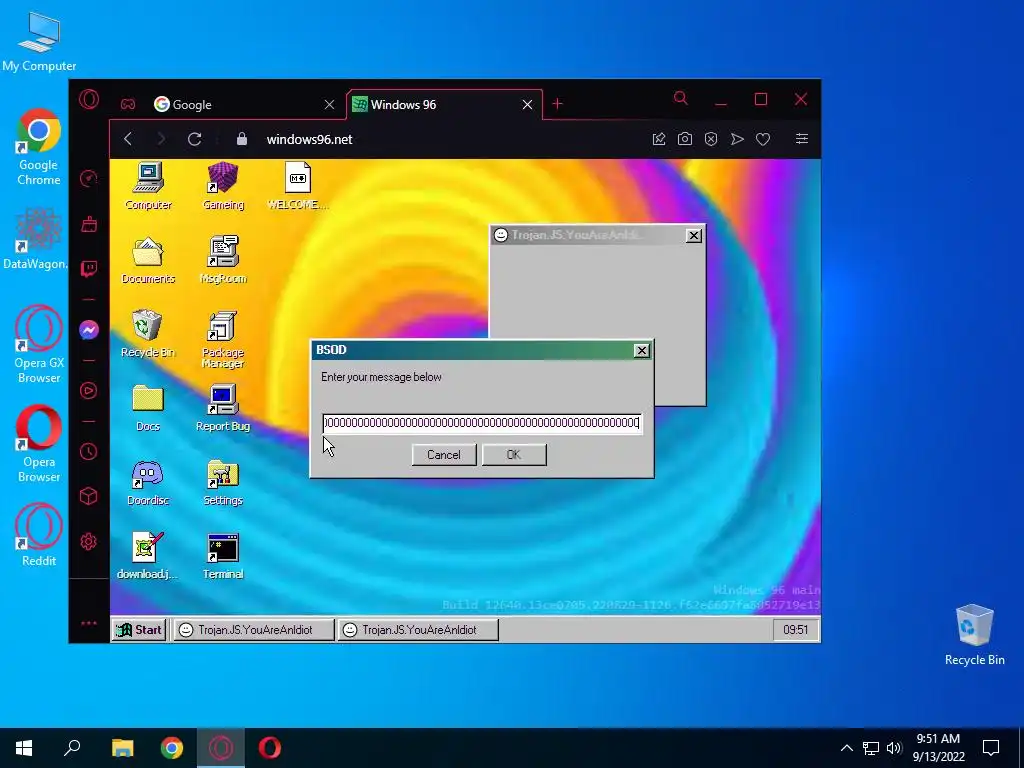Open the Windows 96 Start menu
Image resolution: width=1024 pixels, height=768 pixels.
(x=138, y=630)
